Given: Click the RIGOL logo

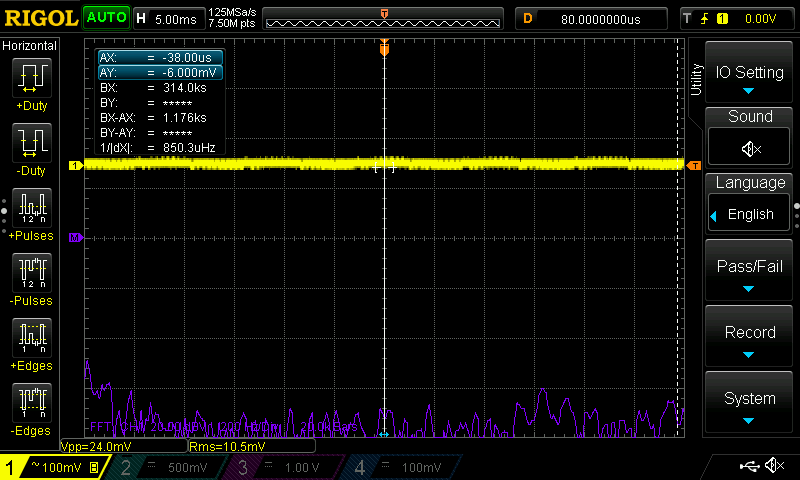Looking at the screenshot, I should (40, 17).
